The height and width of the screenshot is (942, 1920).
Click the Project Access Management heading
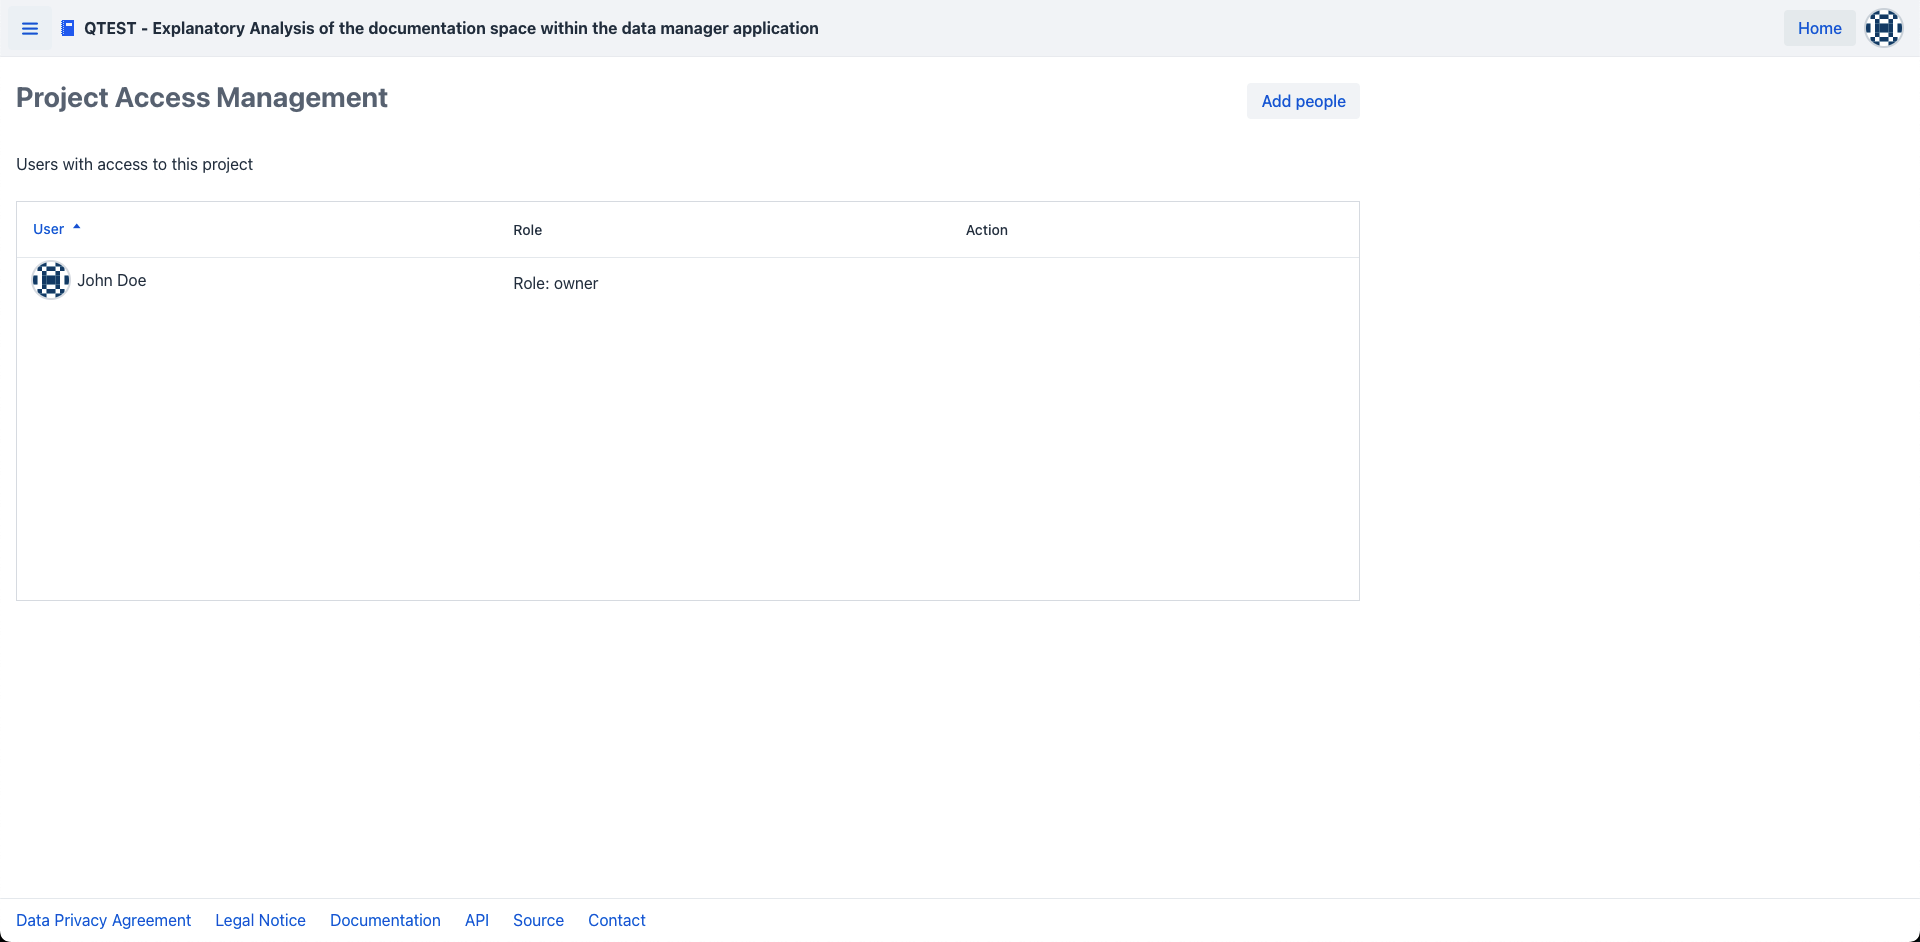point(202,98)
